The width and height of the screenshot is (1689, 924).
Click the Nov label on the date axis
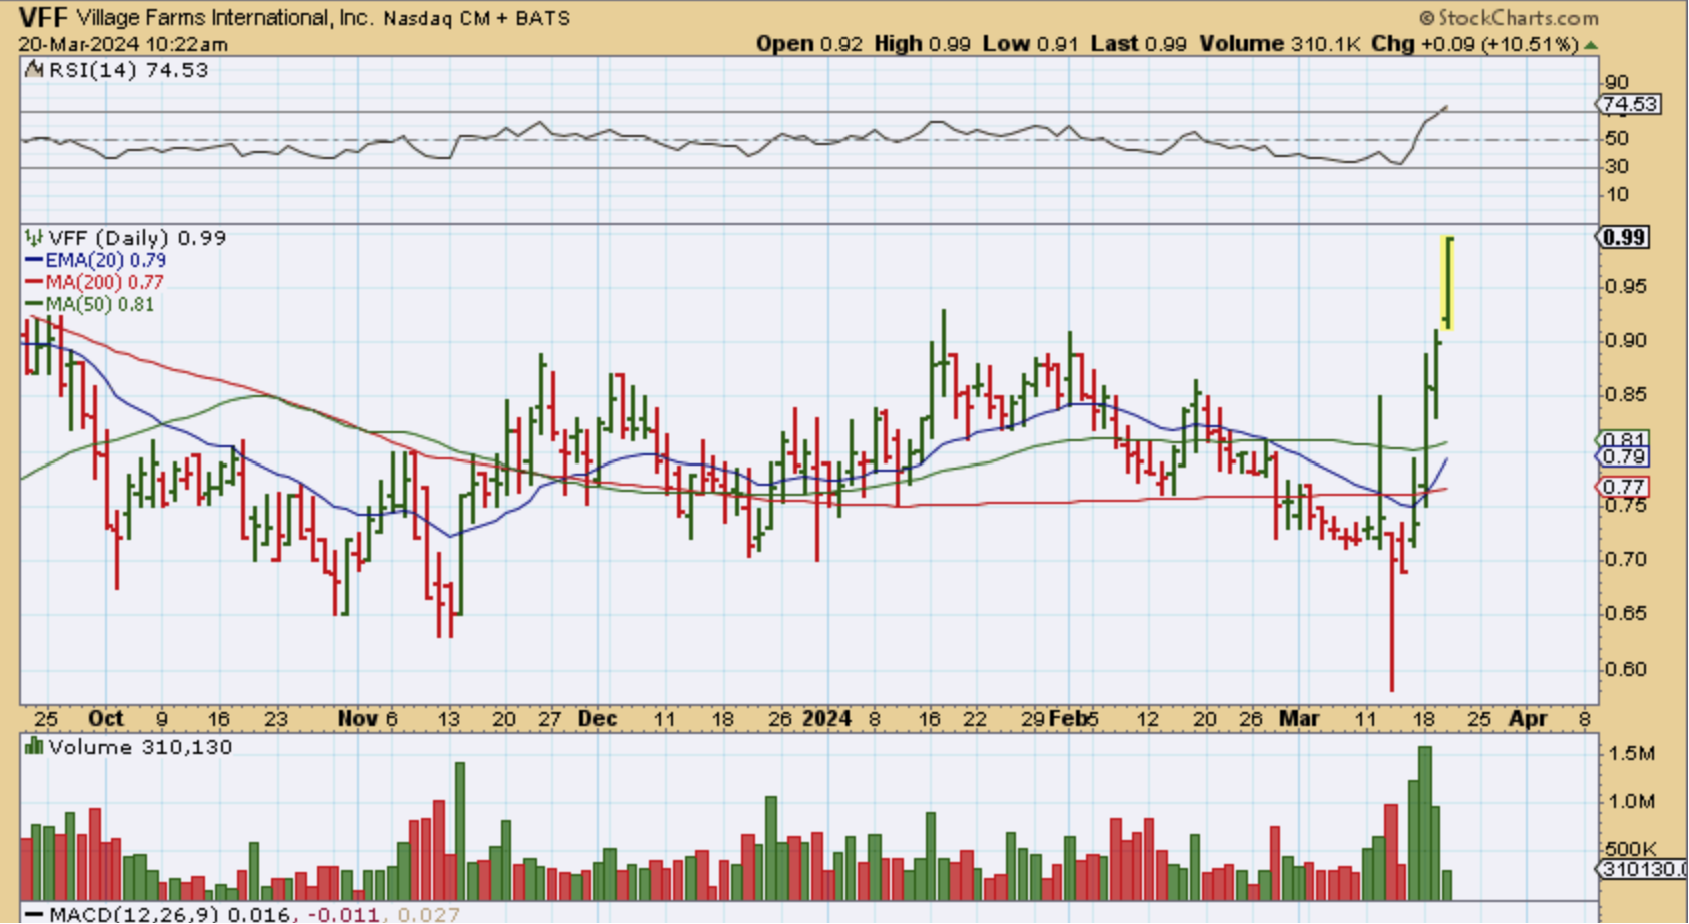[x=357, y=718]
